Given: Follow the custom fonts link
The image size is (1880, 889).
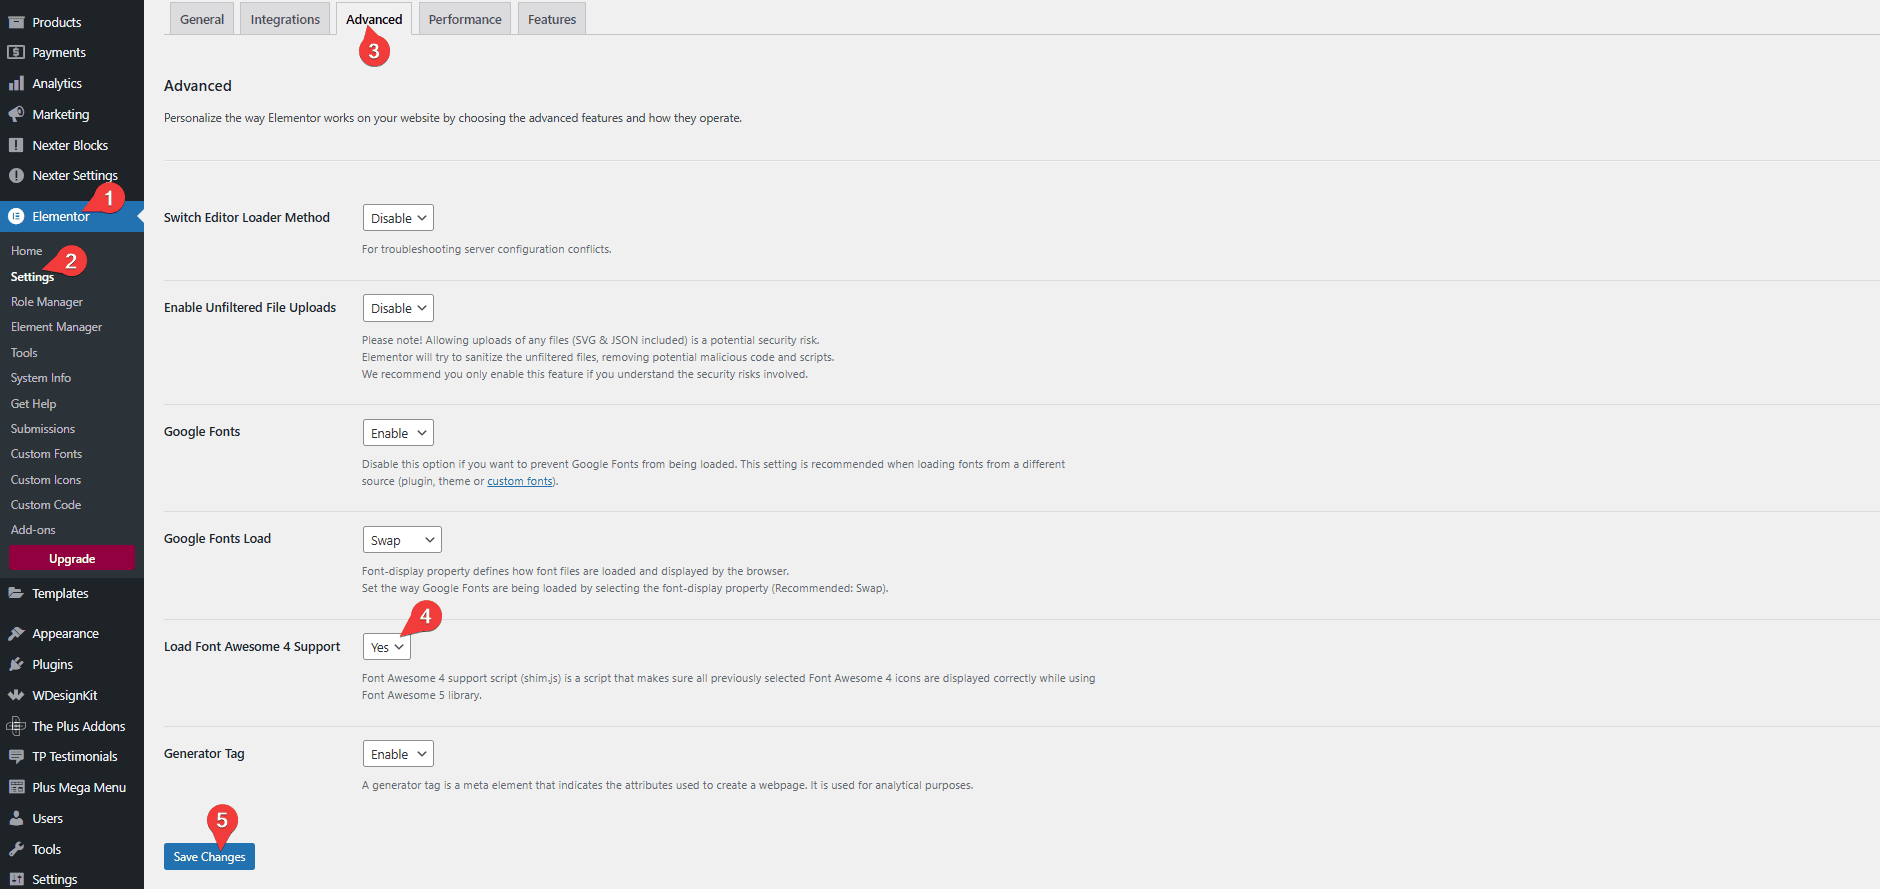Looking at the screenshot, I should (519, 482).
